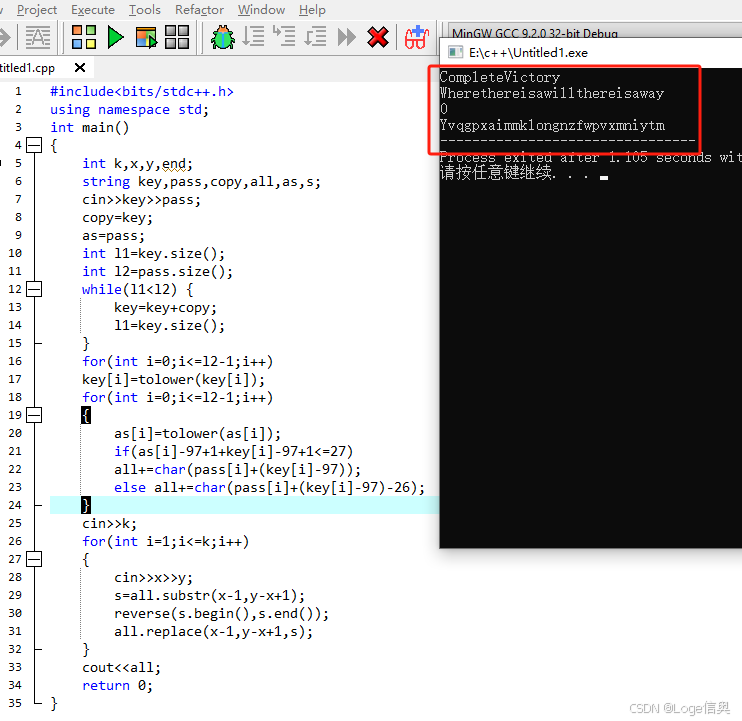Viewport: 742px width, 721px height.
Task: Click the 'int l1=key.size();' code line
Action: pos(153,254)
